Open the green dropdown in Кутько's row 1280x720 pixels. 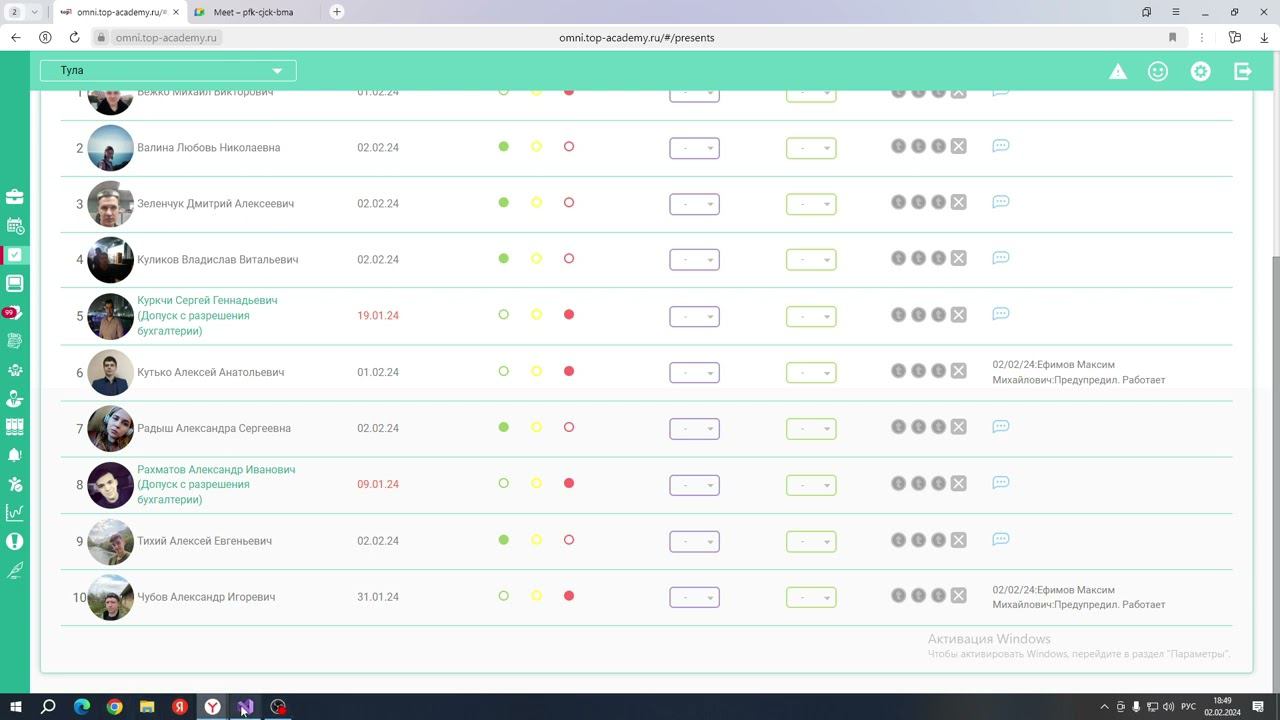click(x=811, y=373)
